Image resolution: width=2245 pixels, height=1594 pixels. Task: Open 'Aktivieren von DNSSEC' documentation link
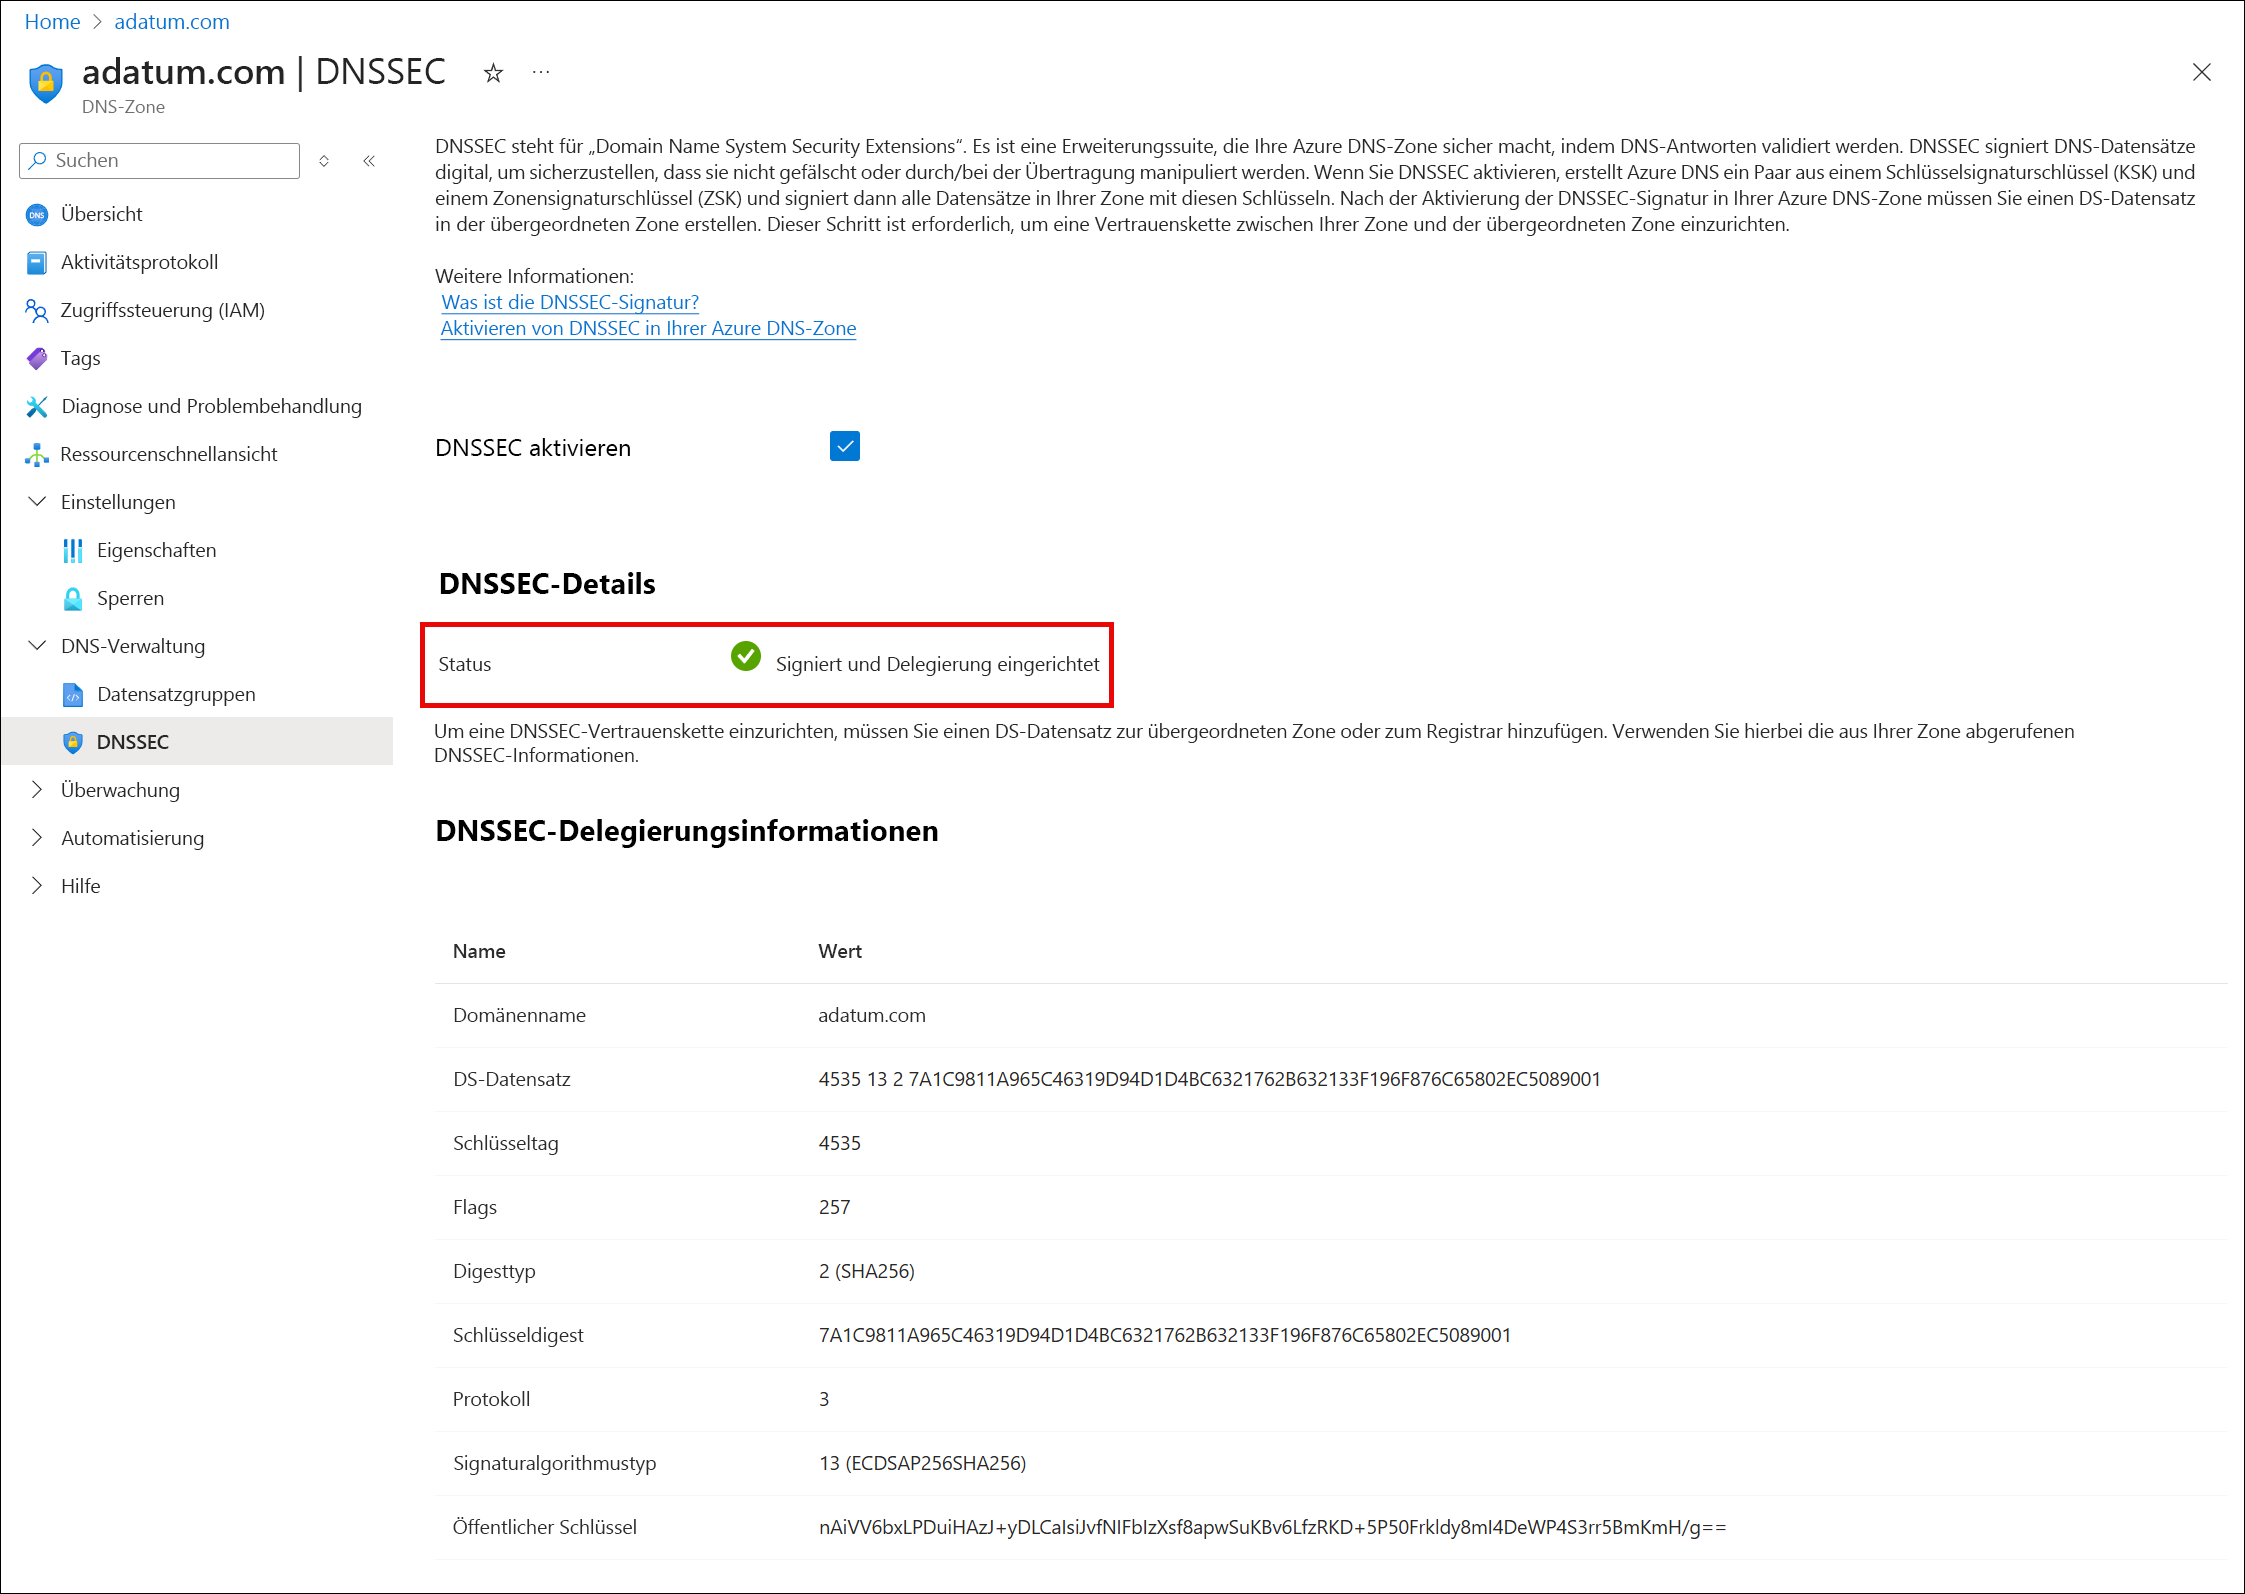648,328
